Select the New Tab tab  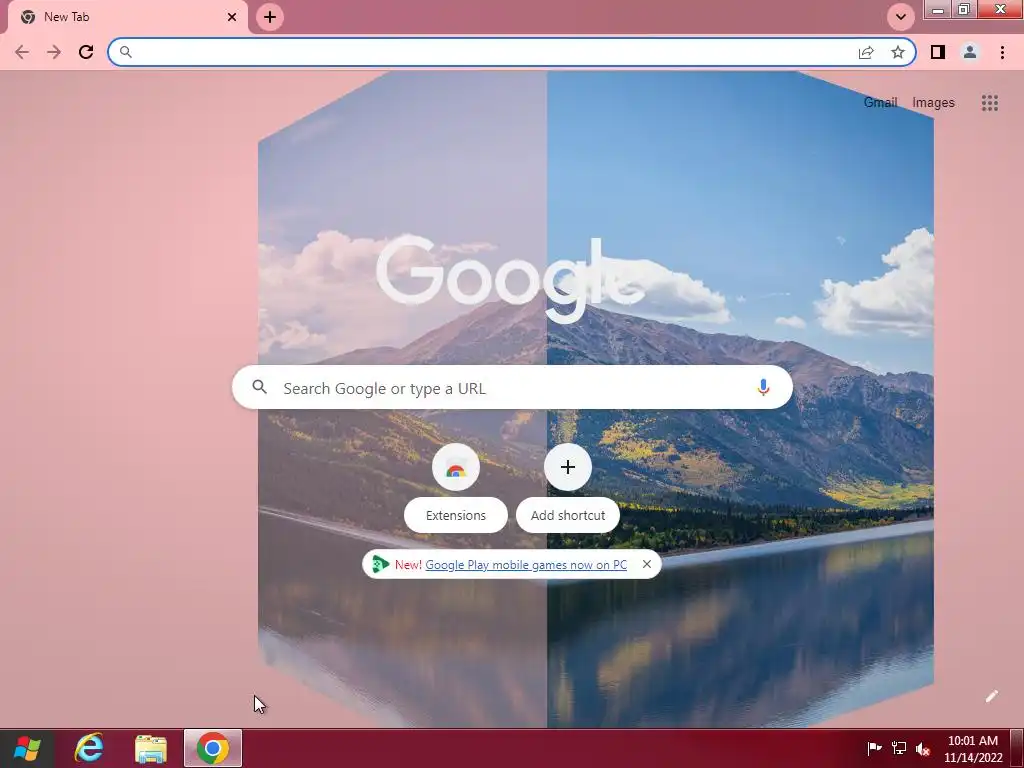(127, 17)
